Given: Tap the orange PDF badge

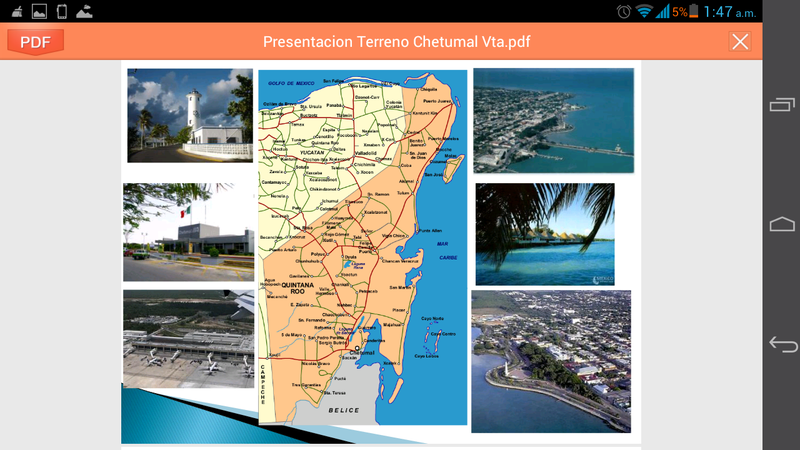Looking at the screenshot, I should (35, 41).
